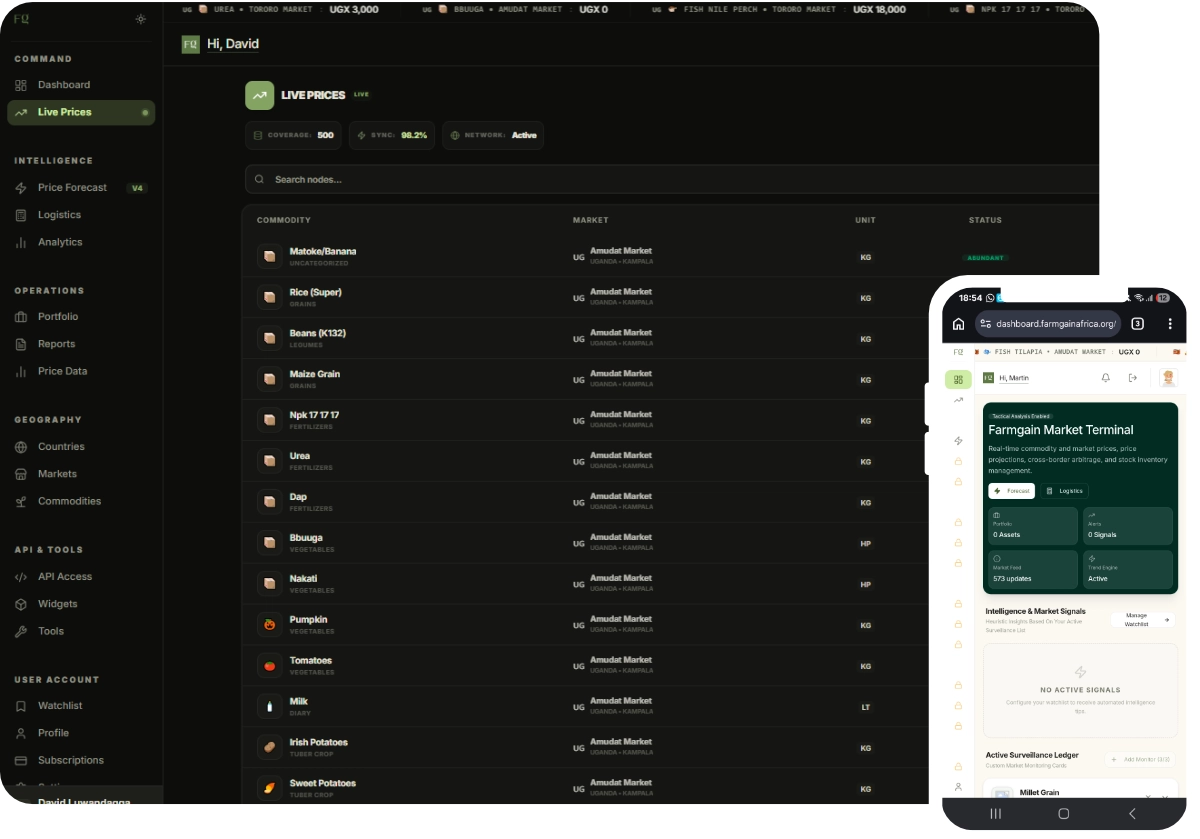The width and height of the screenshot is (1200, 839).
Task: Click Add Monitor on the phone
Action: click(x=1140, y=760)
